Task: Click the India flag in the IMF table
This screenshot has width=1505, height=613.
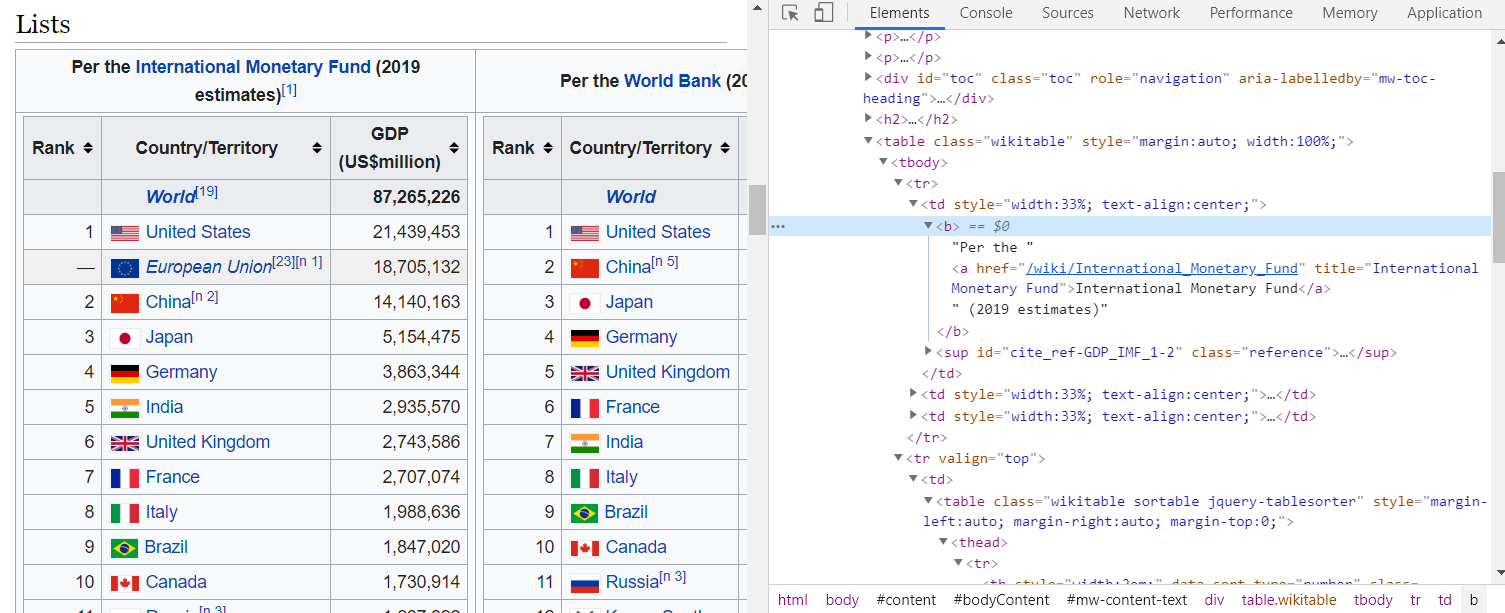Action: coord(125,408)
